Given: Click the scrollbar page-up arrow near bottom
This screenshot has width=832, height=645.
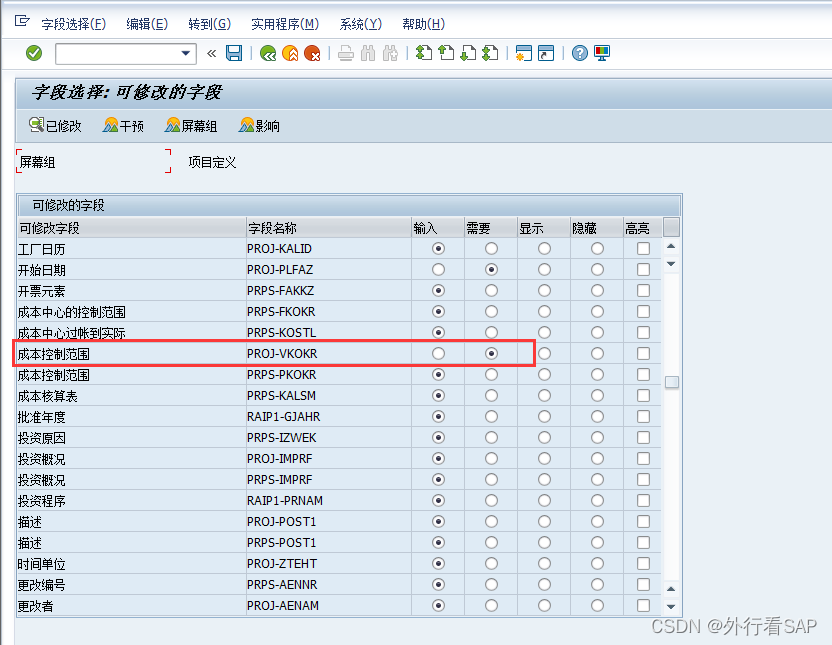Looking at the screenshot, I should coord(671,589).
